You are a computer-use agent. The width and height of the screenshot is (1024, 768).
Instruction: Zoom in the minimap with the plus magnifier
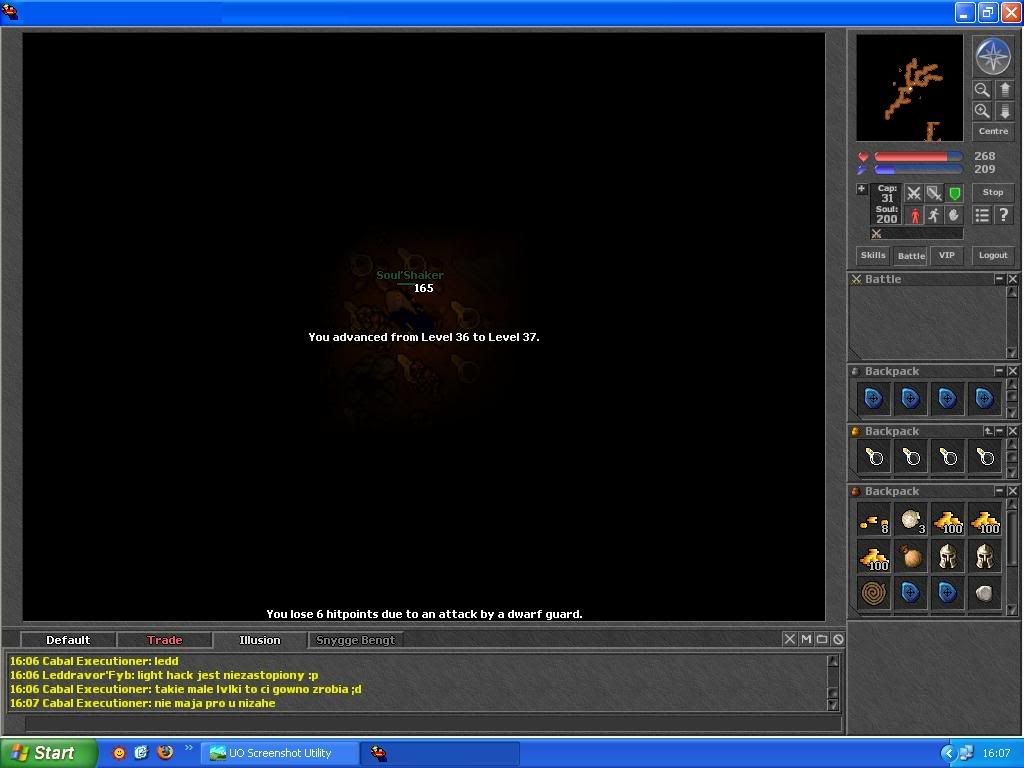click(x=982, y=111)
